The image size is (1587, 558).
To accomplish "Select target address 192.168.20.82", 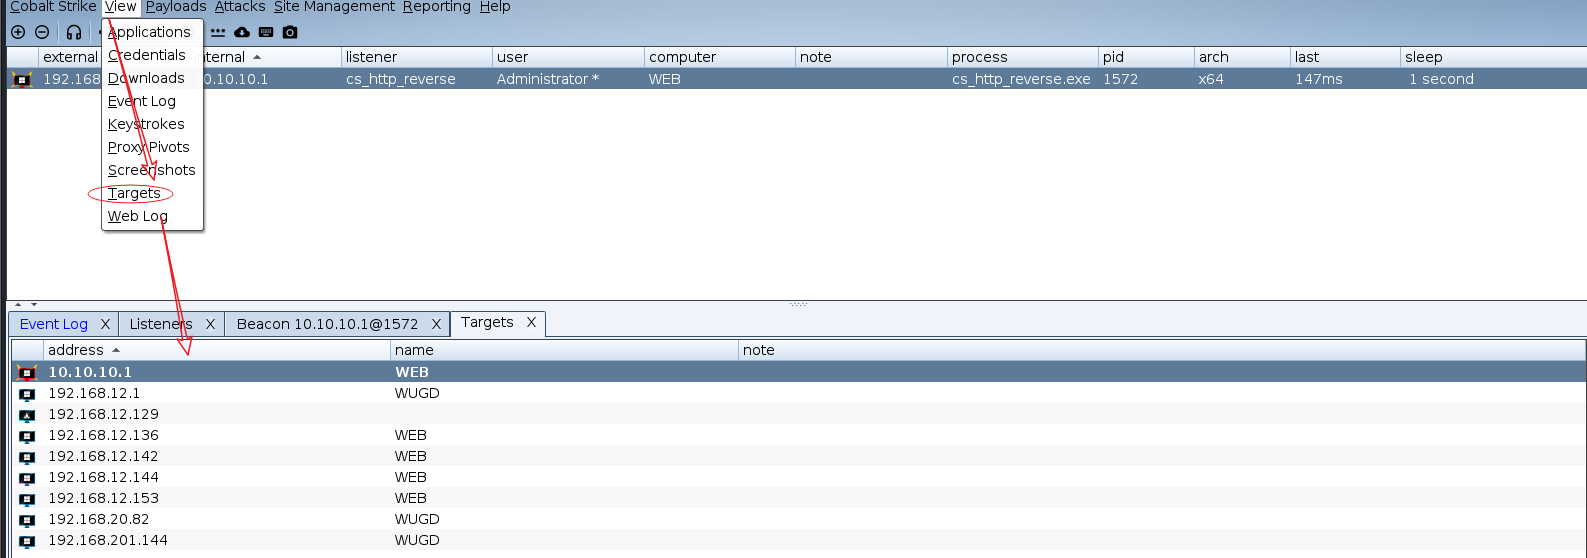I will click(98, 519).
